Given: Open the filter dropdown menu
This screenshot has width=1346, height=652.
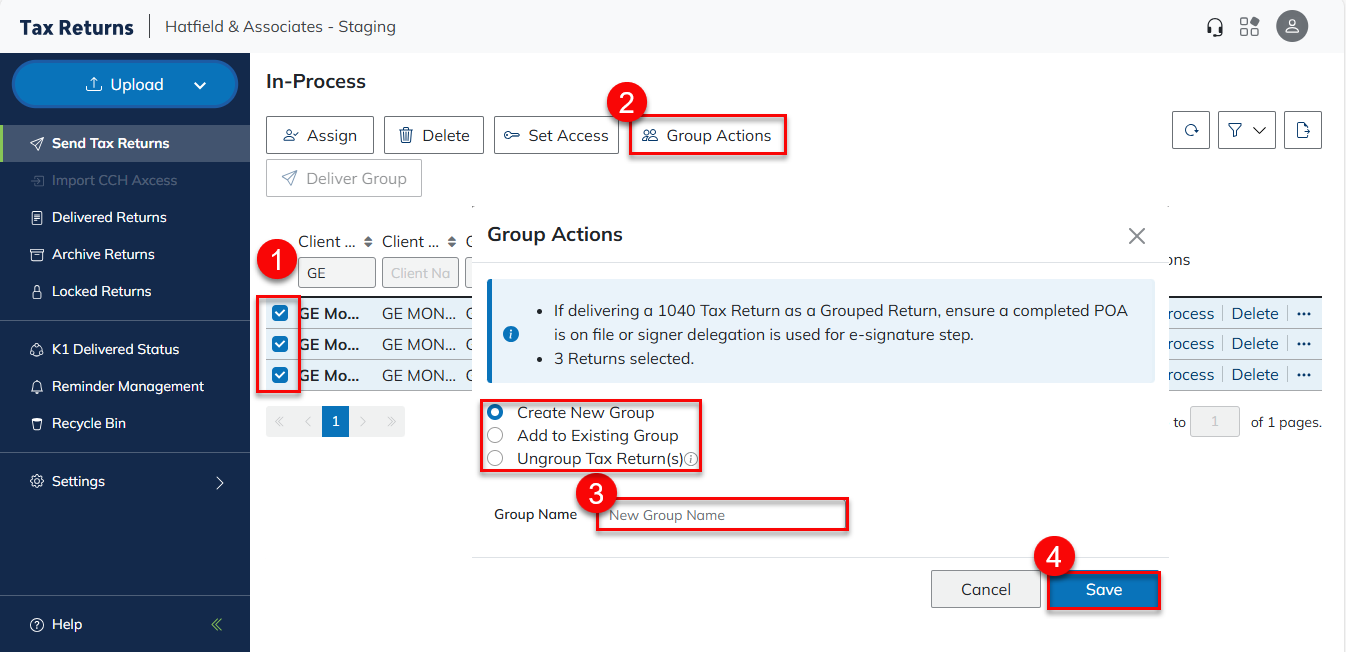Looking at the screenshot, I should [1246, 130].
